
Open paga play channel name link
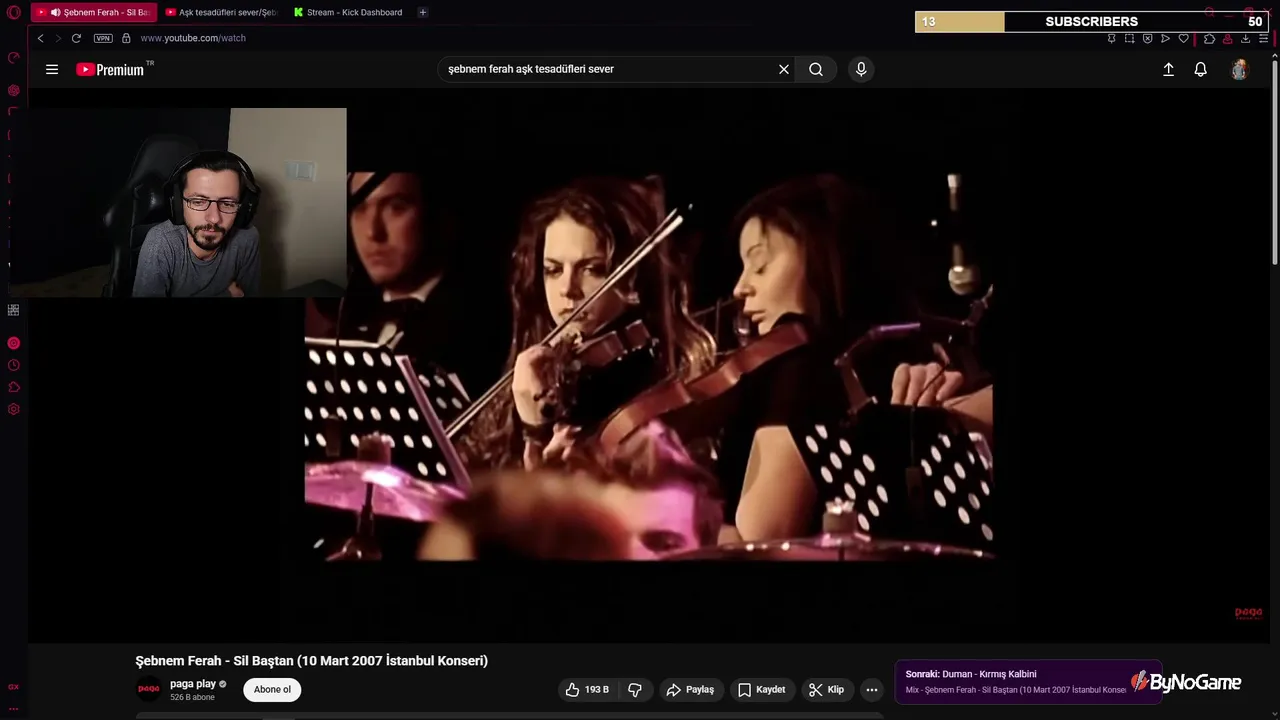pos(193,684)
